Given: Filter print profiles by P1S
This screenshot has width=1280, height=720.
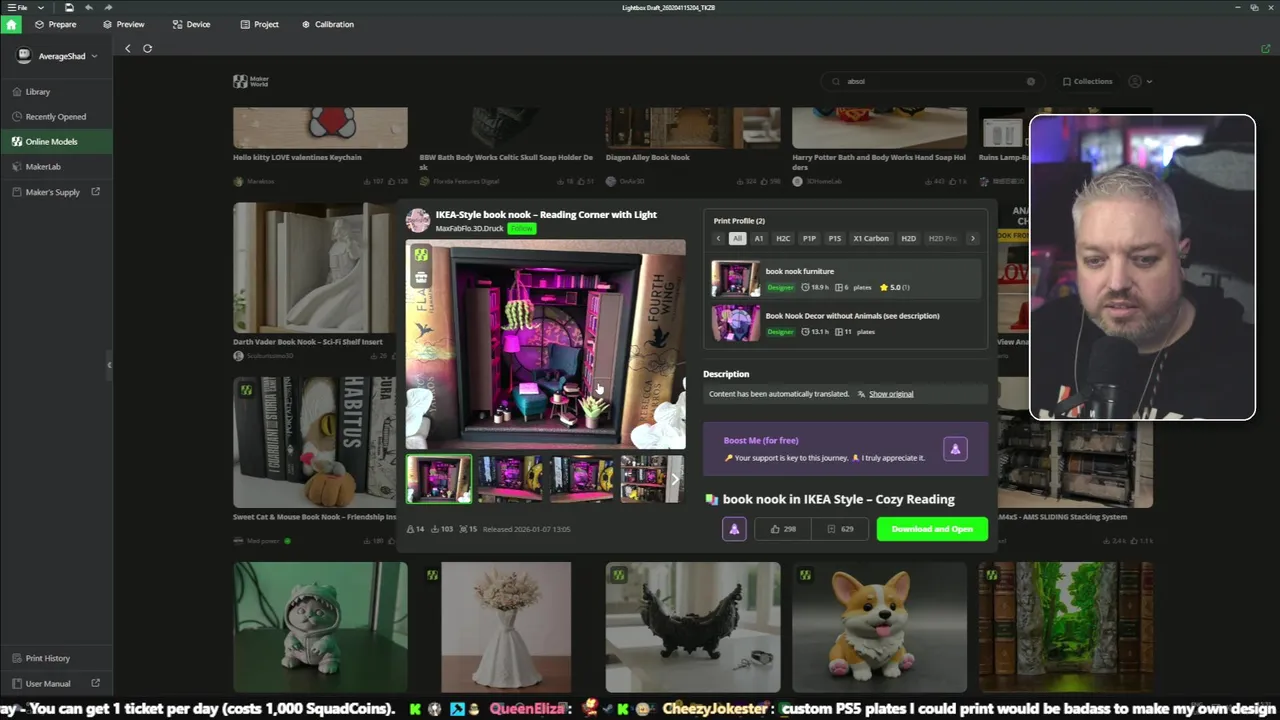Looking at the screenshot, I should click(835, 238).
